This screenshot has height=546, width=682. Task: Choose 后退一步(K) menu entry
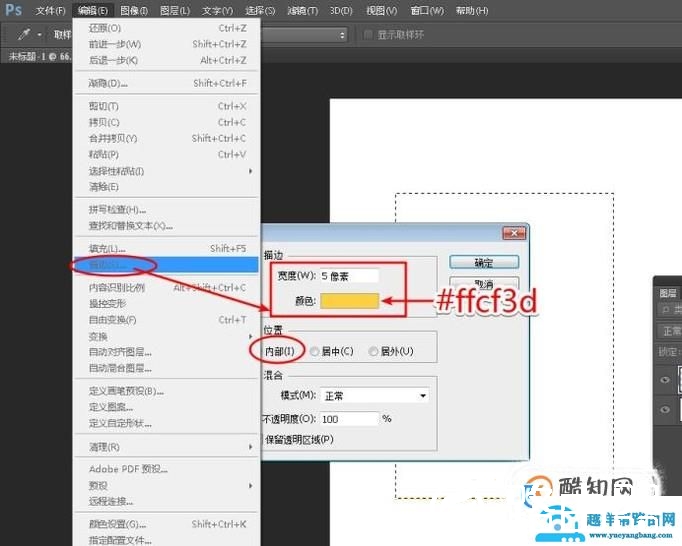tap(167, 60)
